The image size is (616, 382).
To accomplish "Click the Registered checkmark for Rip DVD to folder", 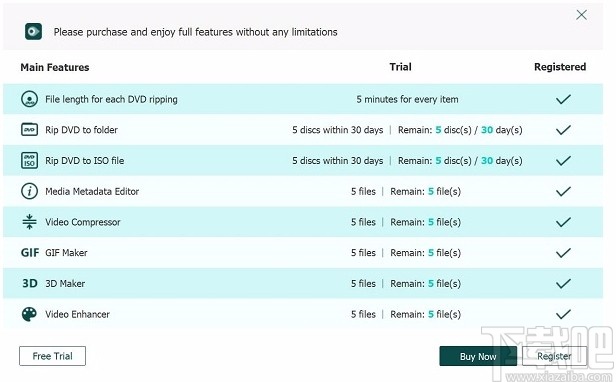I will 563,130.
